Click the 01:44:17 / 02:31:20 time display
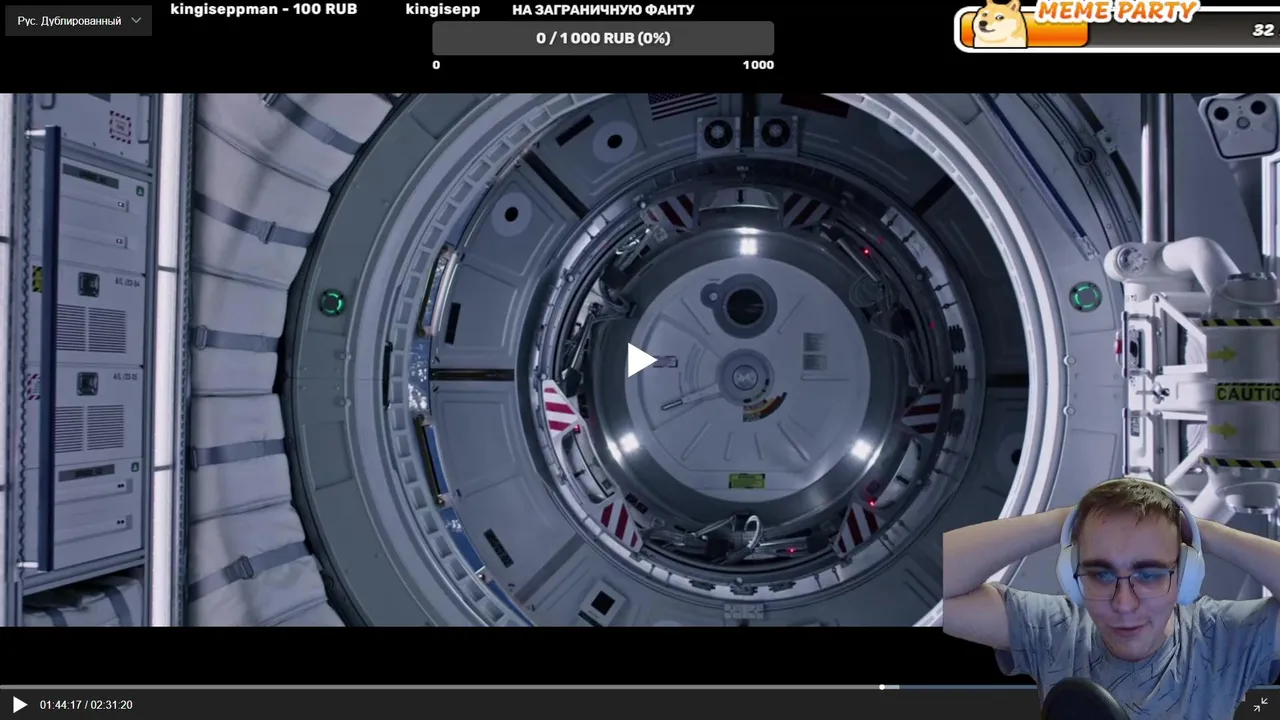This screenshot has height=720, width=1280. (x=86, y=705)
